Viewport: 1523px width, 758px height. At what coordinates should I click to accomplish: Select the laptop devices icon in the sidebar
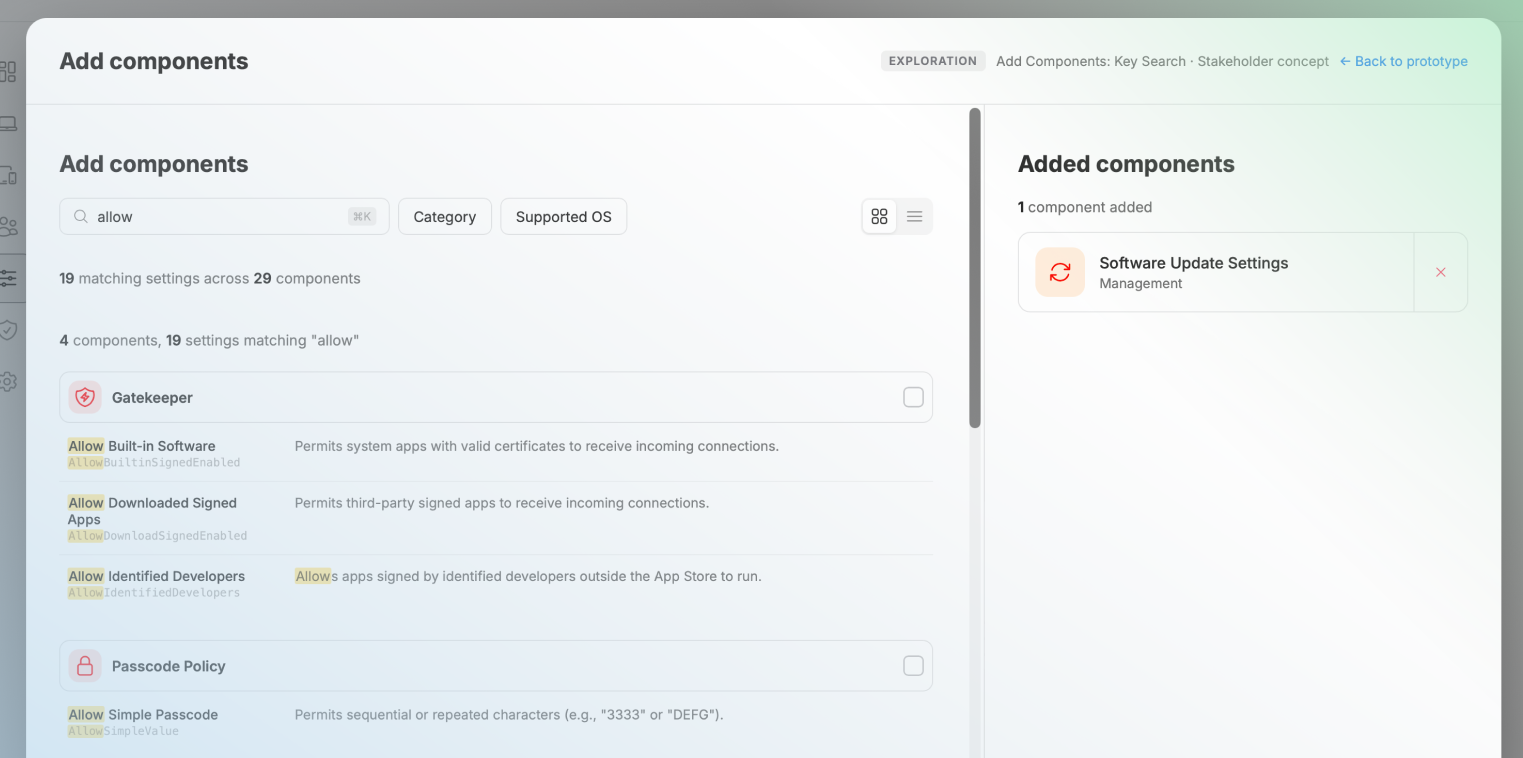coord(10,121)
